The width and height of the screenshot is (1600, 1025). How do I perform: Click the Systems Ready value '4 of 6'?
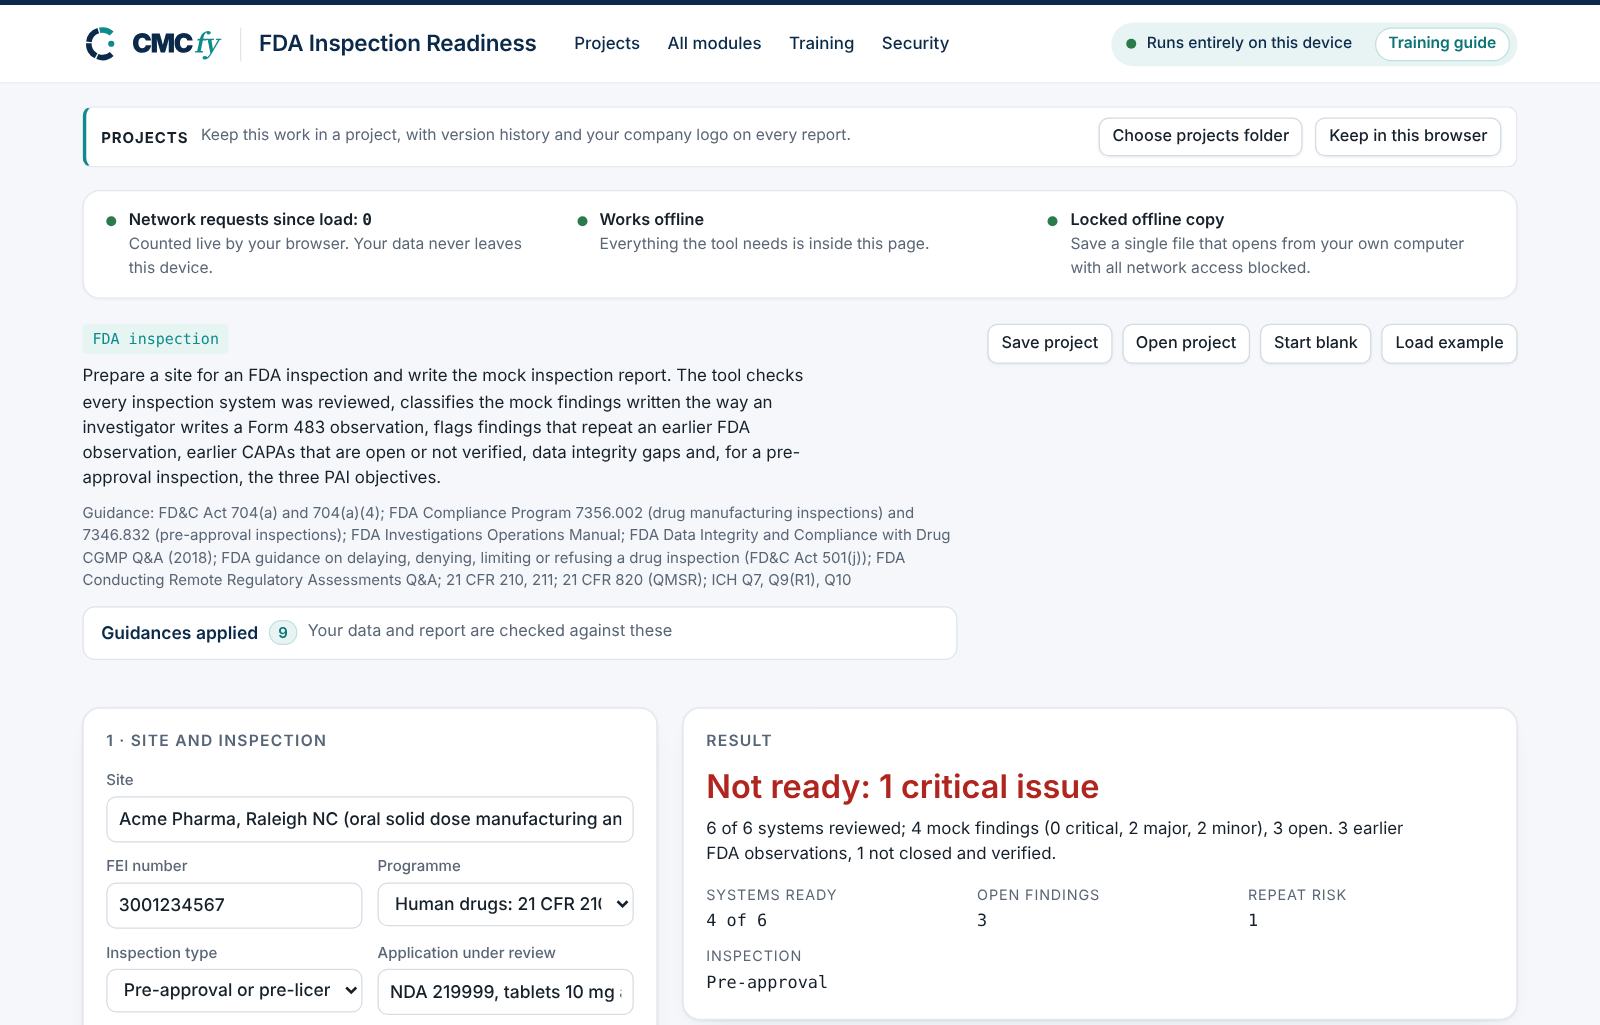click(x=736, y=920)
